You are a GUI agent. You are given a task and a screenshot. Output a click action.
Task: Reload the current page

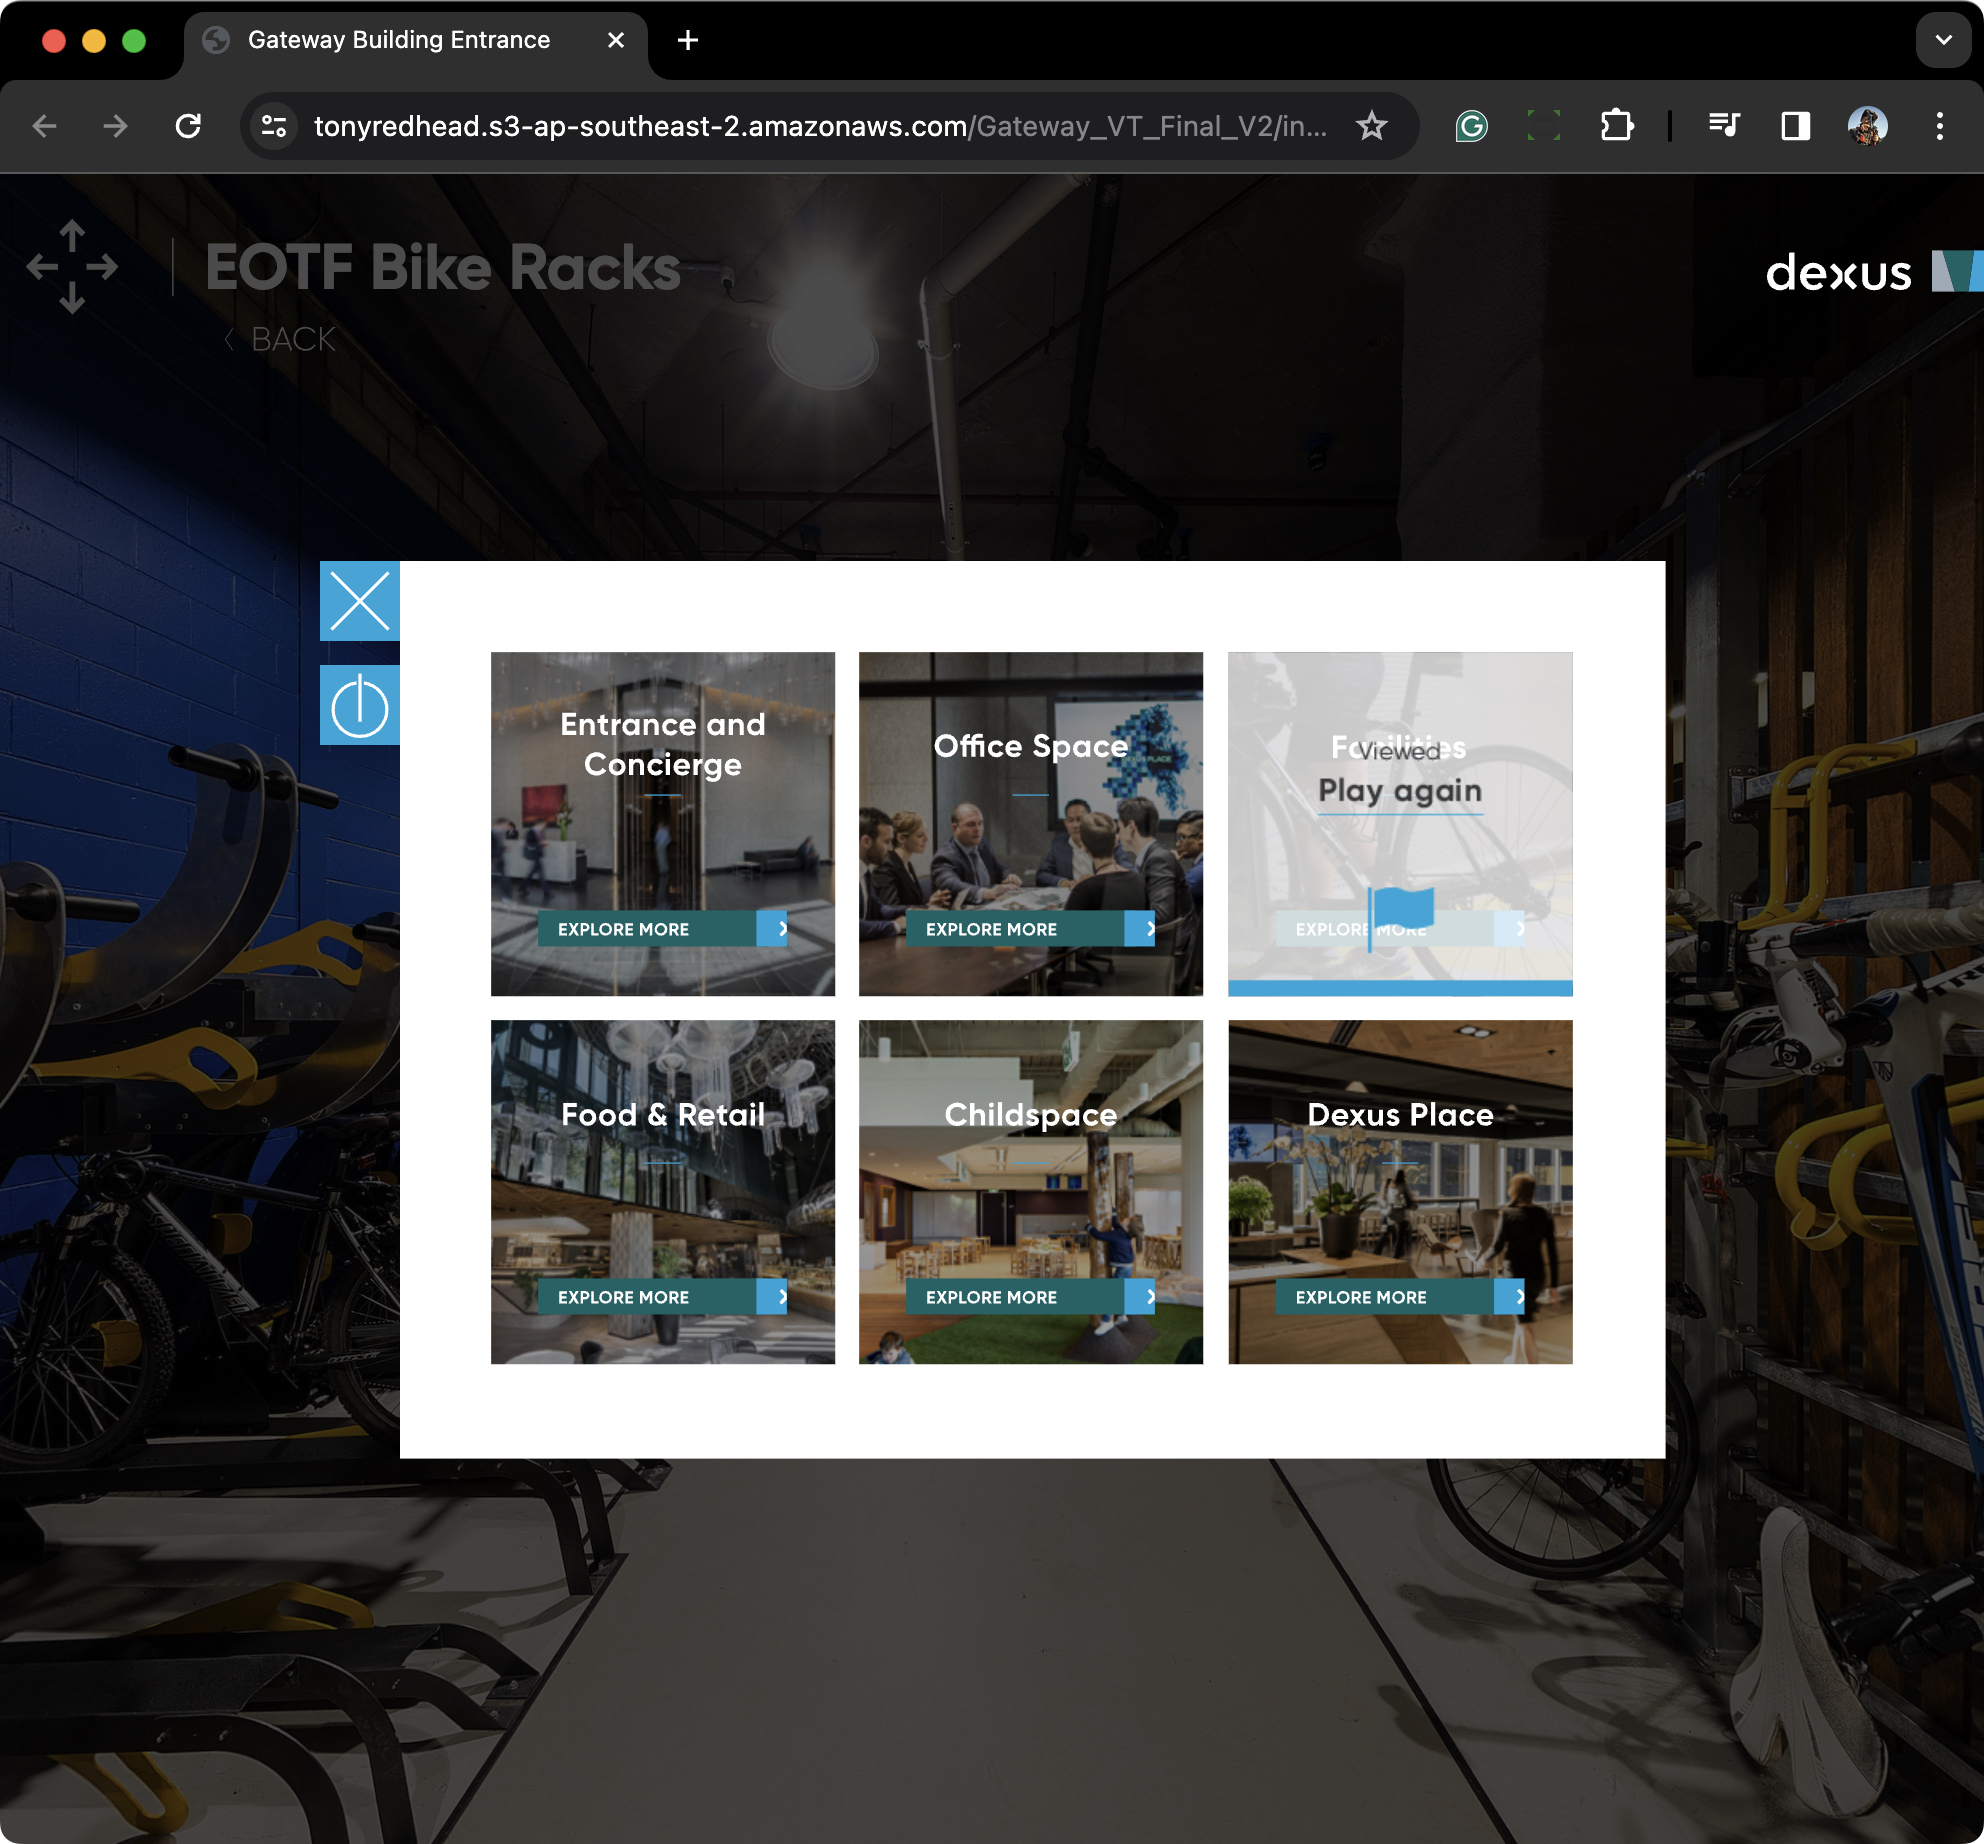coord(188,126)
